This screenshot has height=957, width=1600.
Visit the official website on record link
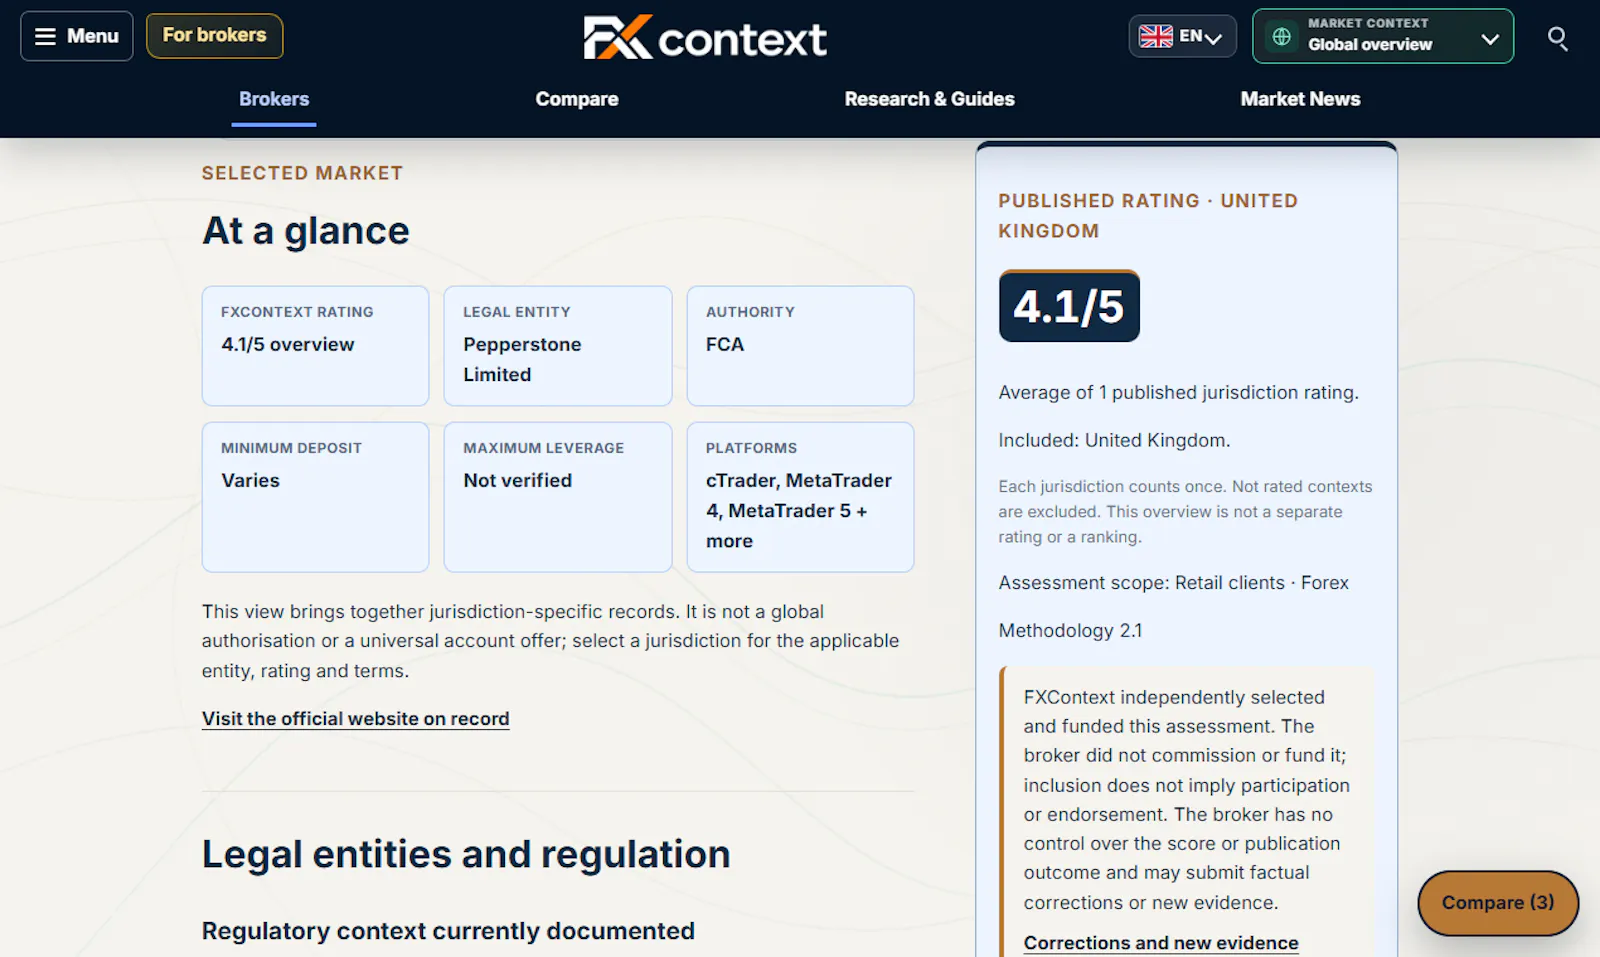[355, 719]
